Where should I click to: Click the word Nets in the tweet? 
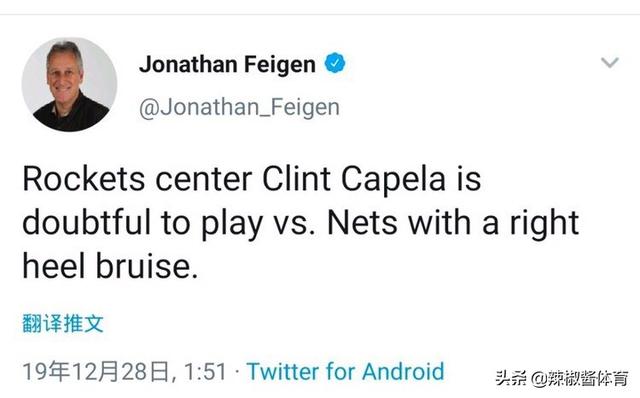pyautogui.click(x=362, y=223)
